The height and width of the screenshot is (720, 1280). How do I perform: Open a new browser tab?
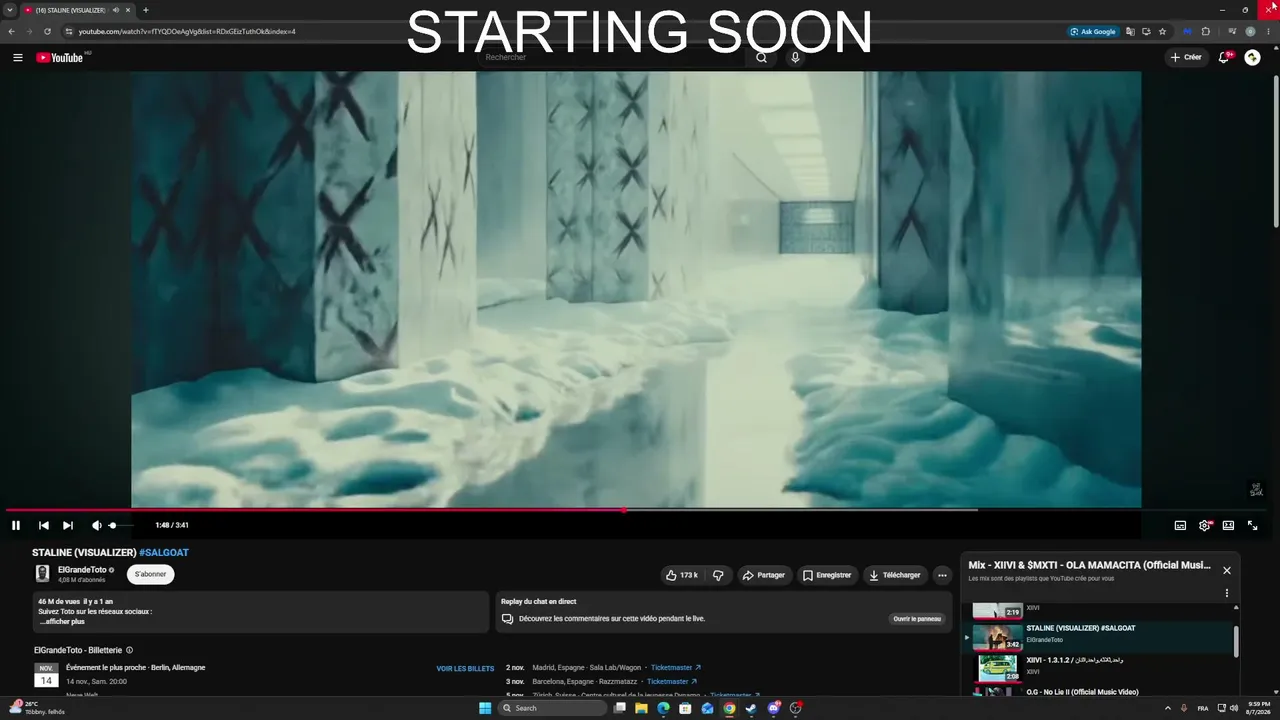point(146,10)
